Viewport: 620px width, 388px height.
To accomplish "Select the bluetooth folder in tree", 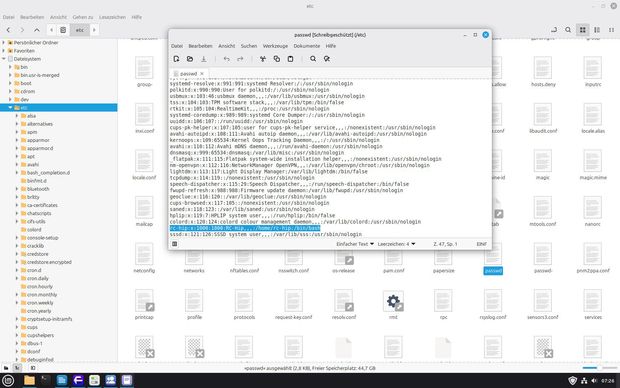I will [38, 189].
